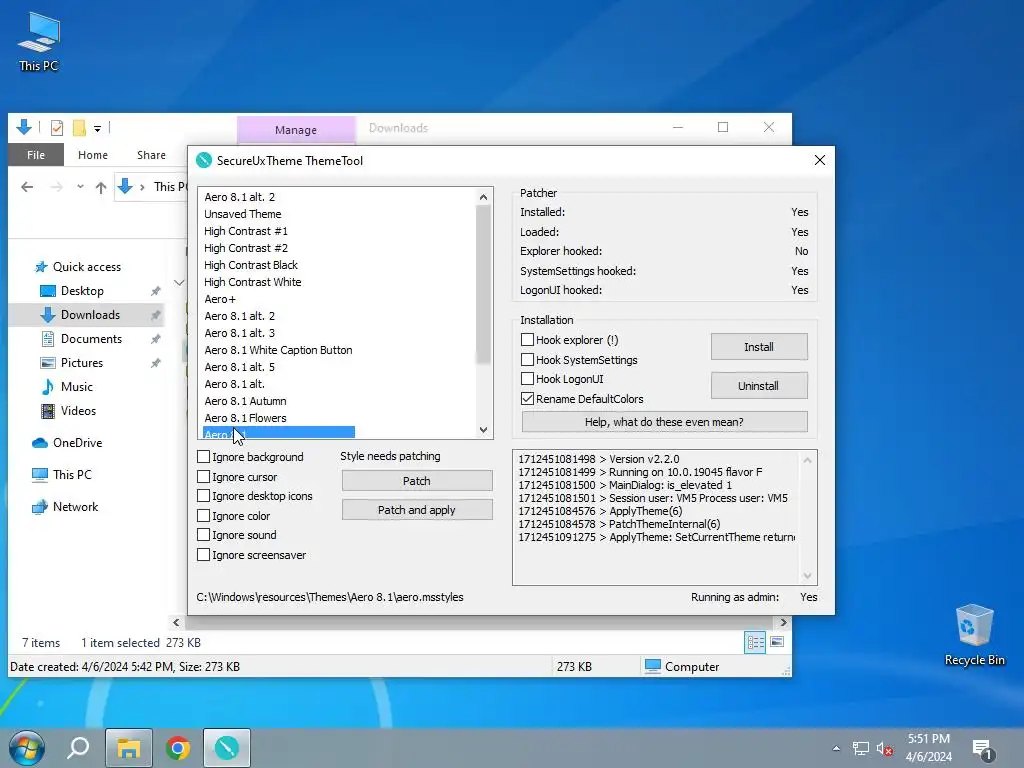
Task: Click Explorer horizontal scroll right arrow
Action: (x=784, y=622)
